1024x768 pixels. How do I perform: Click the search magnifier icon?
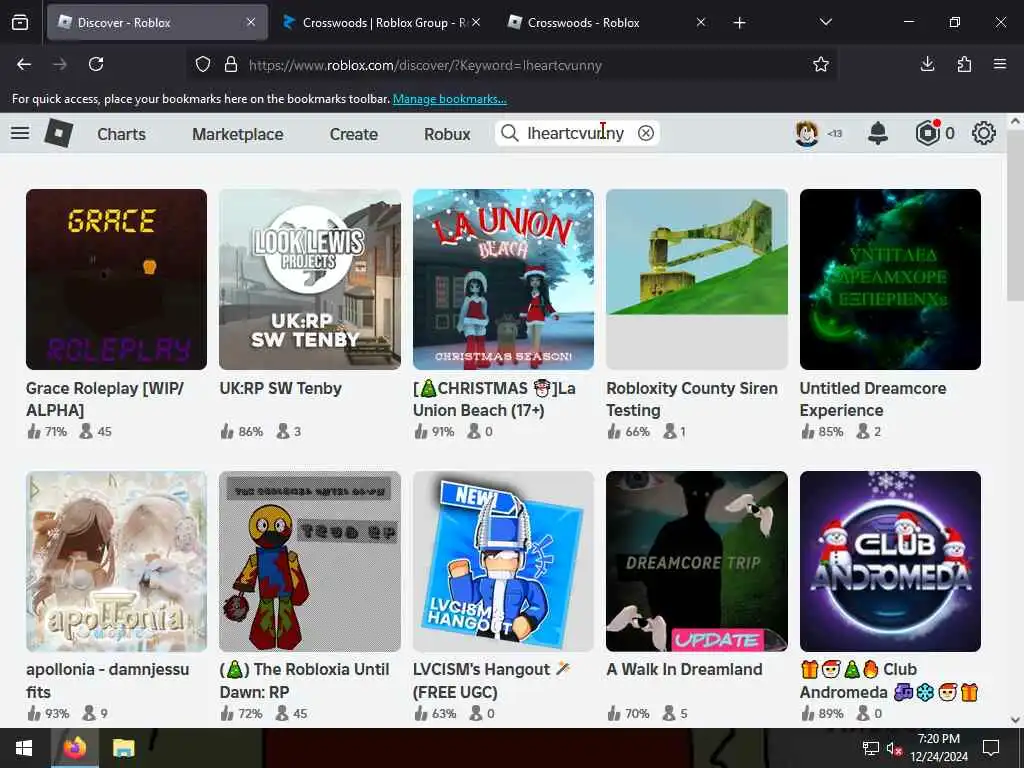point(509,133)
